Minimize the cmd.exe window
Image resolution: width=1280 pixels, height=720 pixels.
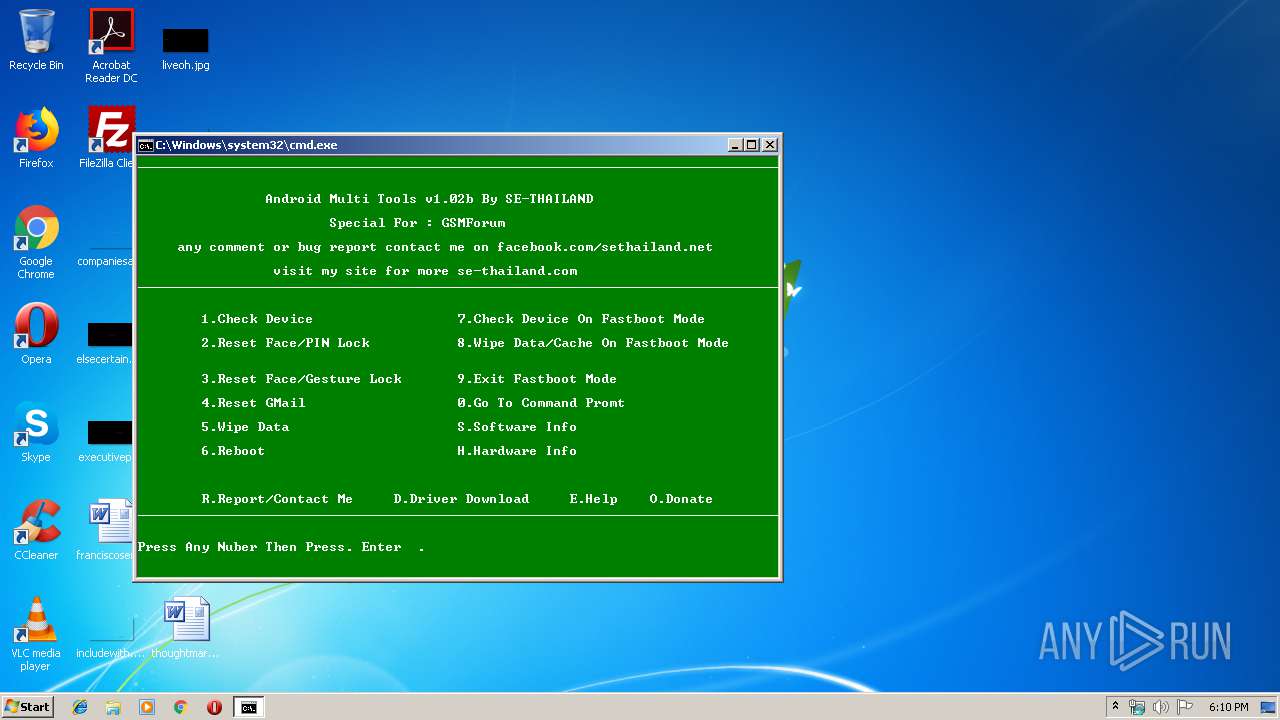[735, 145]
